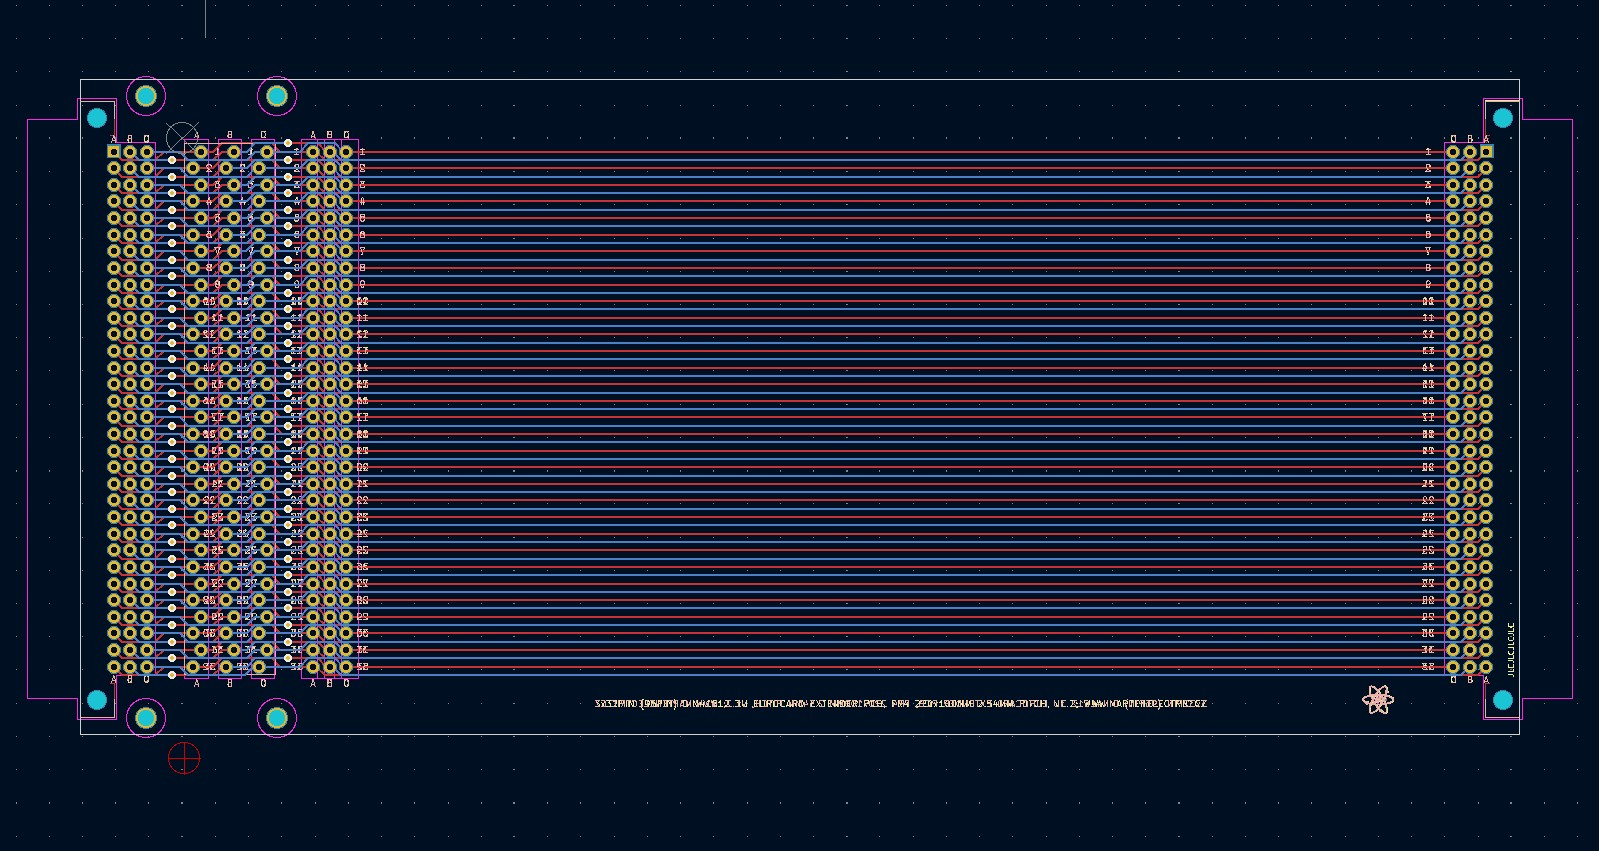Select the top-left ringed mounting hole

click(x=146, y=96)
